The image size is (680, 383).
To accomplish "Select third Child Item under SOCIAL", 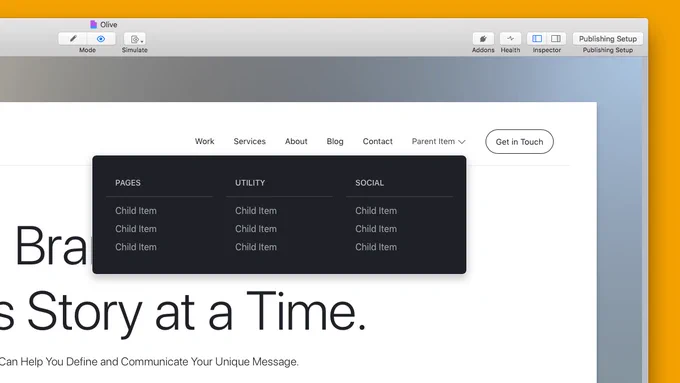I will [x=376, y=247].
